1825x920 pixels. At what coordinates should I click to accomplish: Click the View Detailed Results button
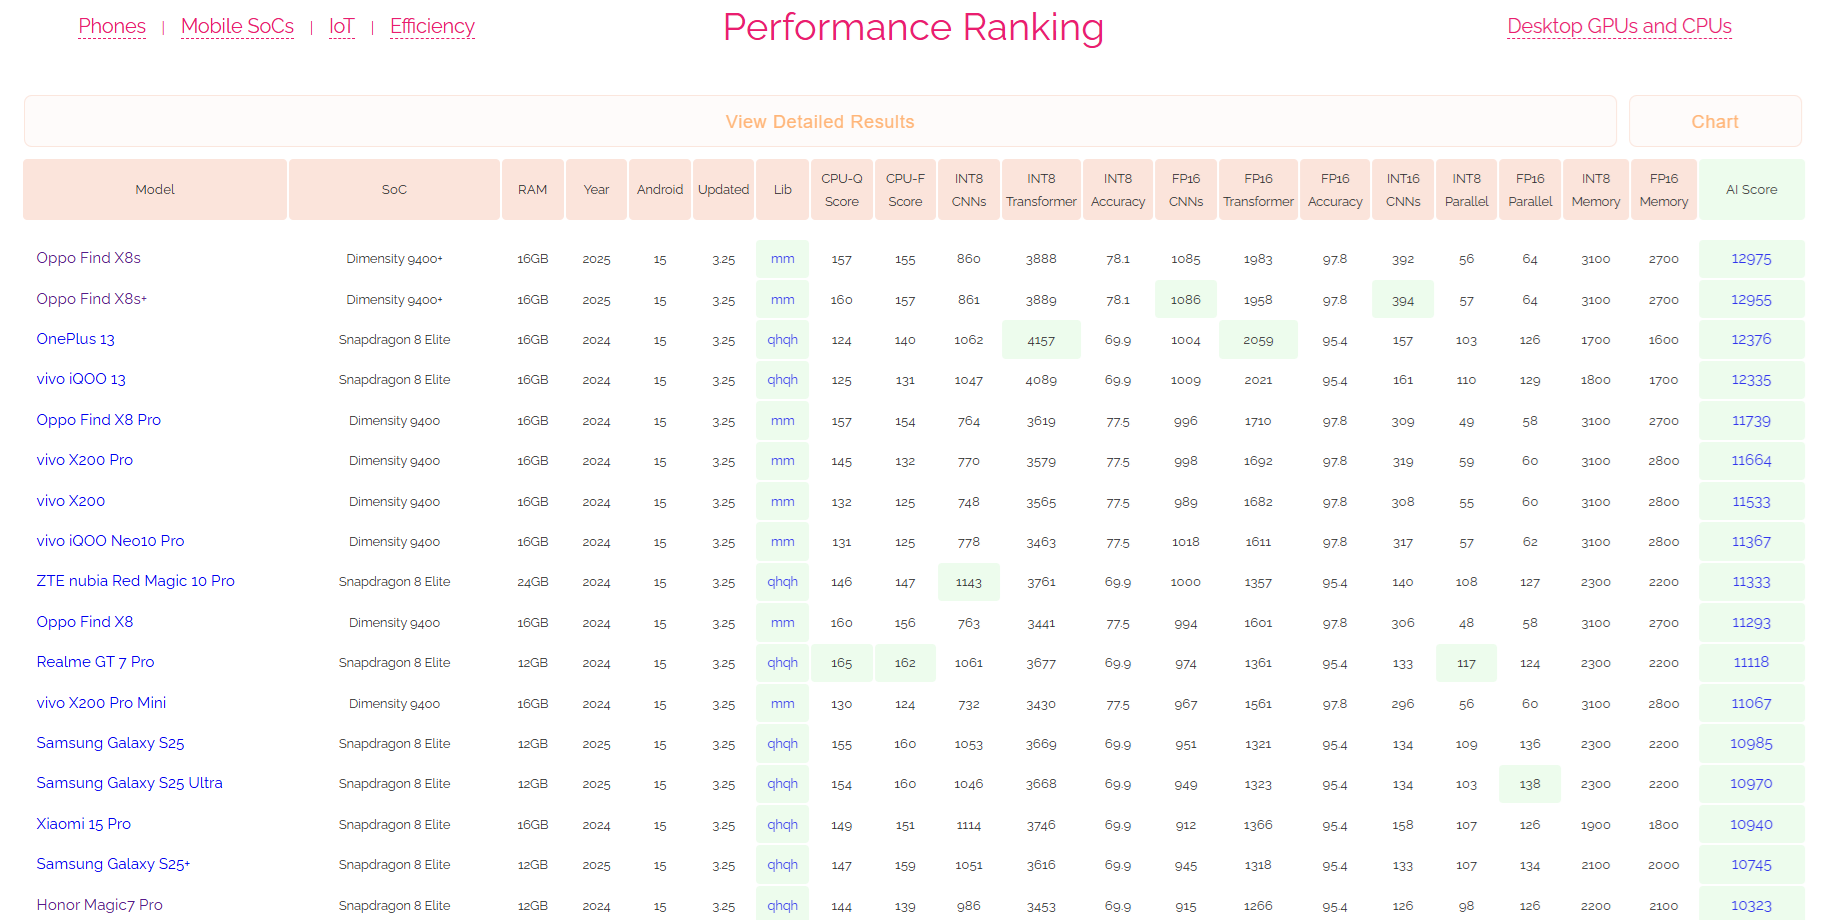point(820,122)
